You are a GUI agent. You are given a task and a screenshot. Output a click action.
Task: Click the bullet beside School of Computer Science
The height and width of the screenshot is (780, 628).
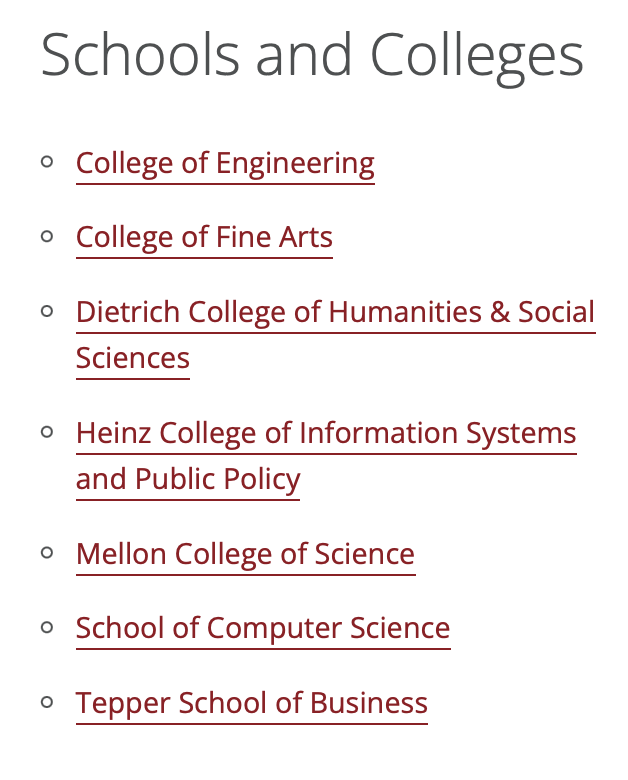click(x=47, y=627)
